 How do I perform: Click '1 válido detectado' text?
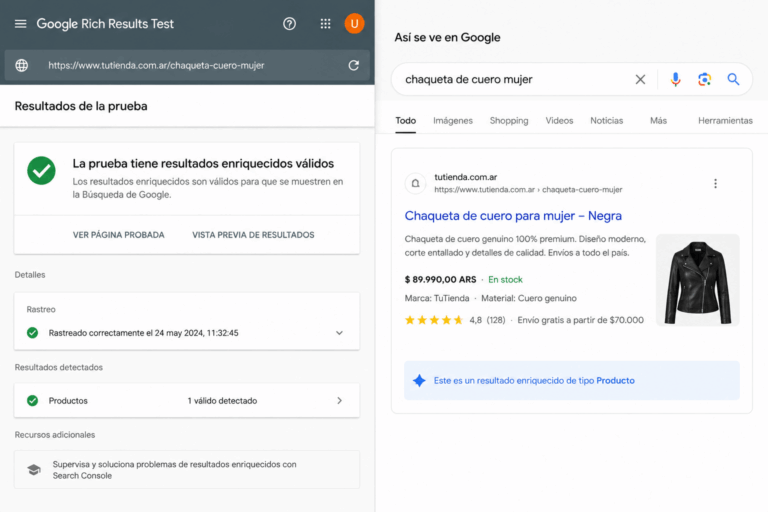(222, 400)
